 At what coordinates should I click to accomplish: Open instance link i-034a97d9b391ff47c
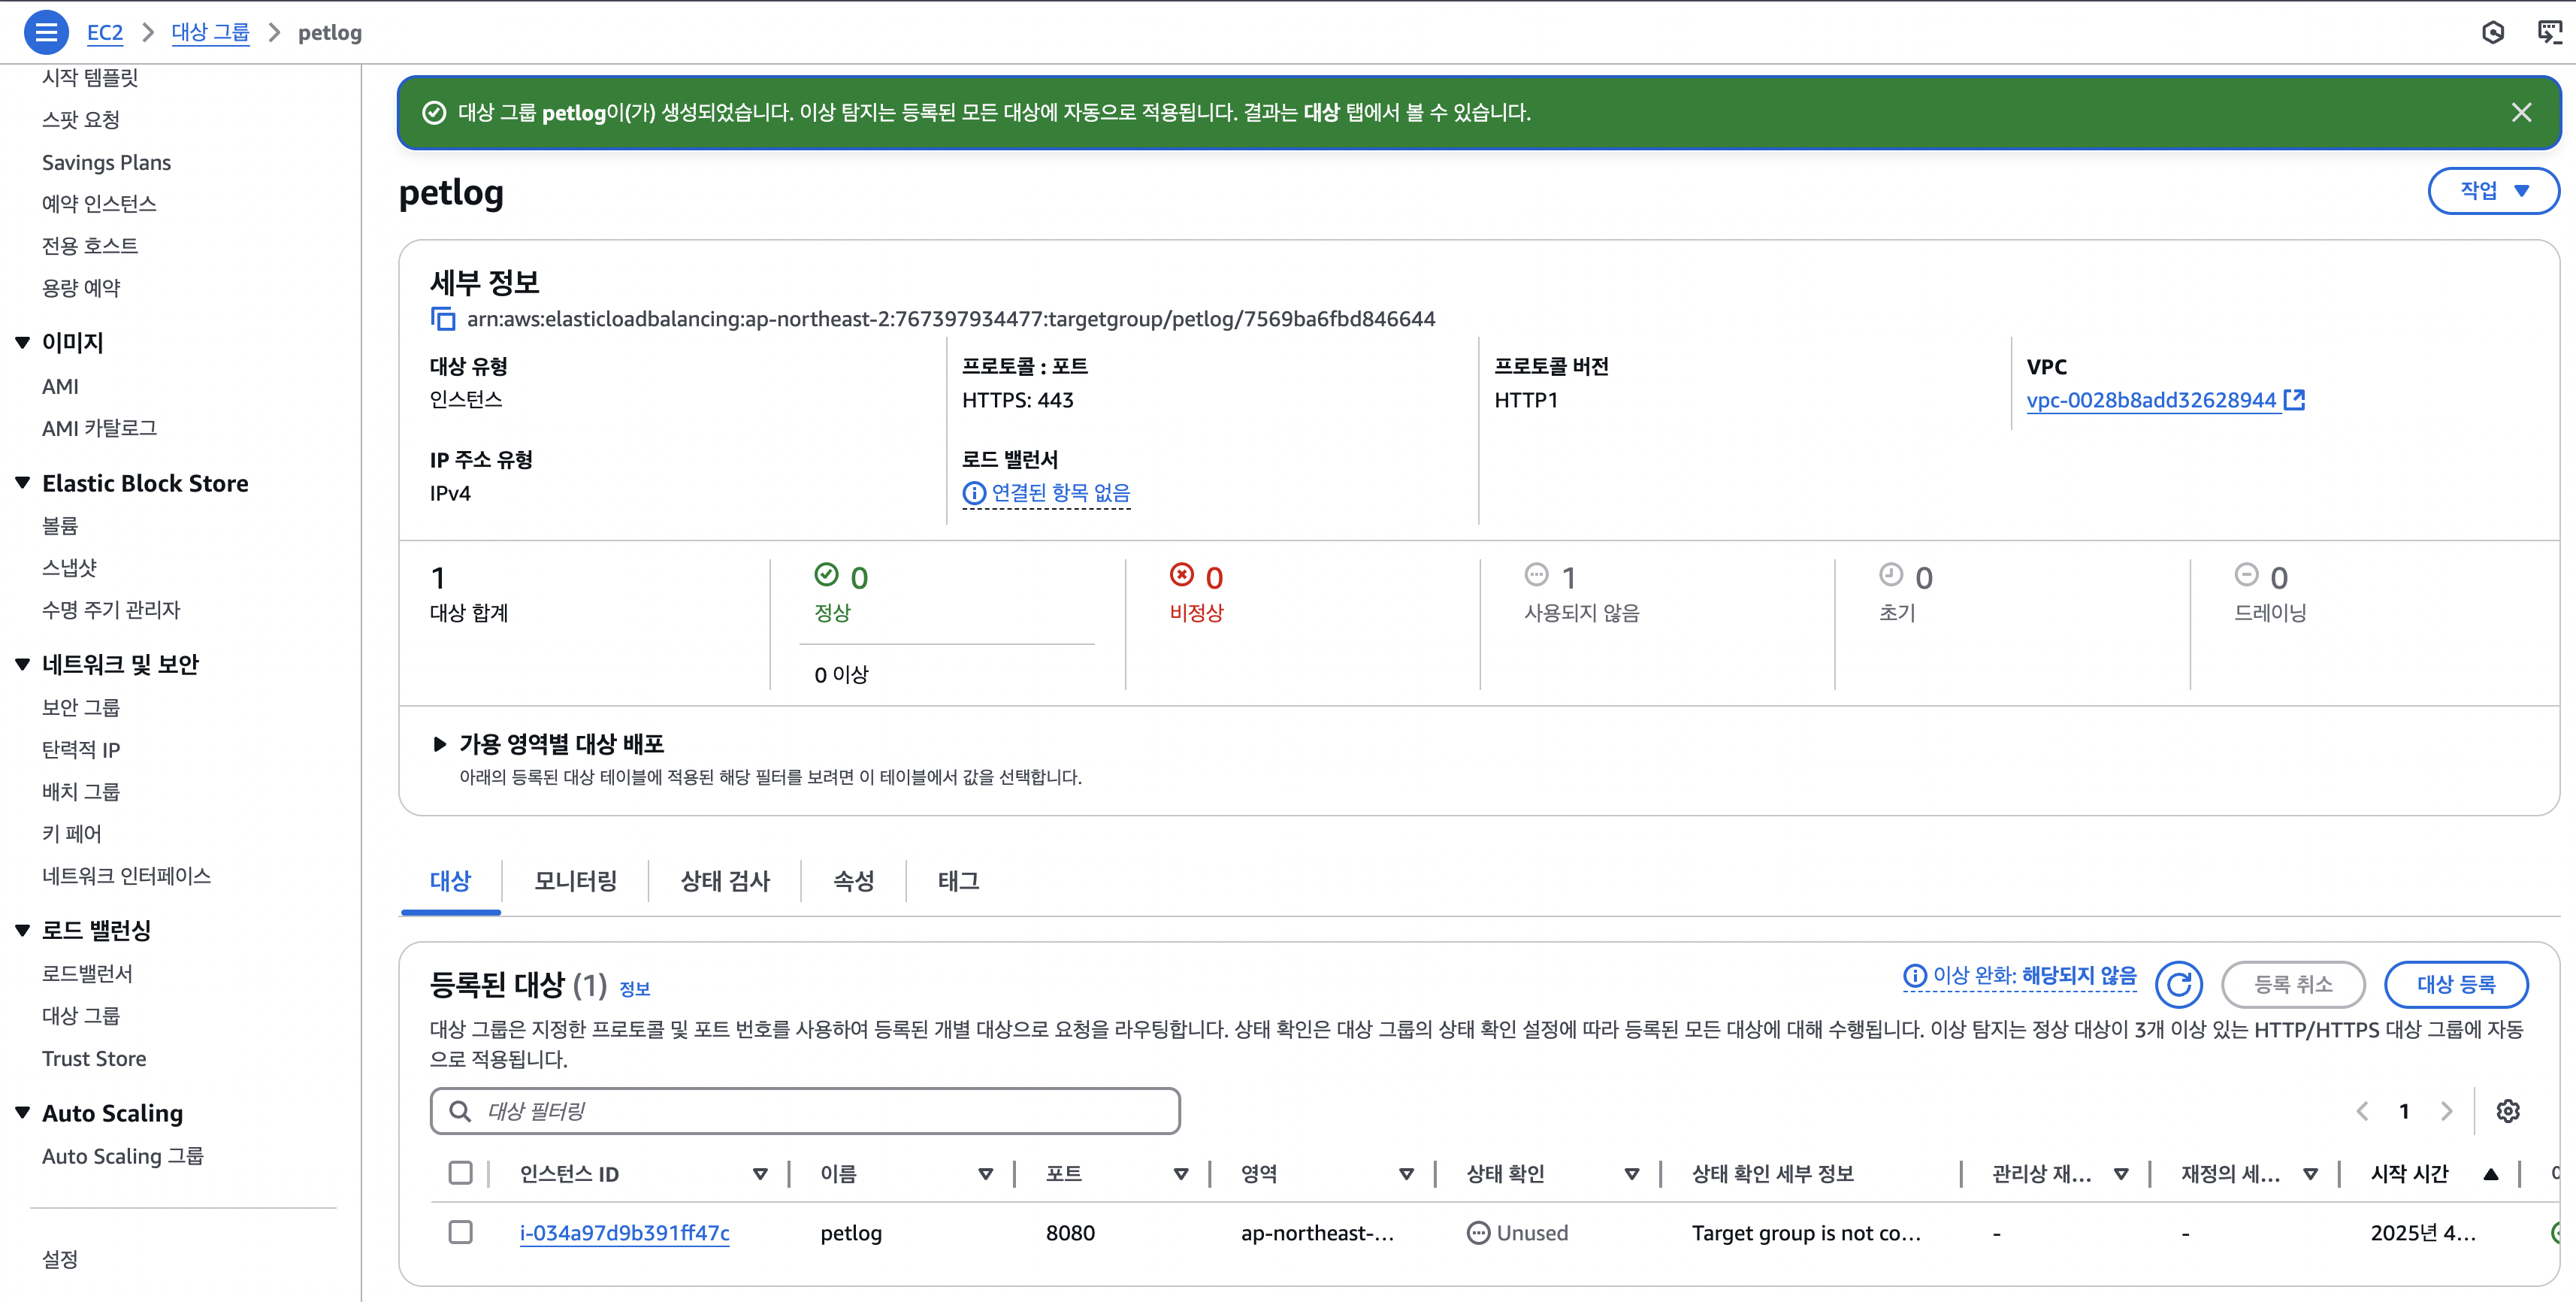pos(624,1233)
